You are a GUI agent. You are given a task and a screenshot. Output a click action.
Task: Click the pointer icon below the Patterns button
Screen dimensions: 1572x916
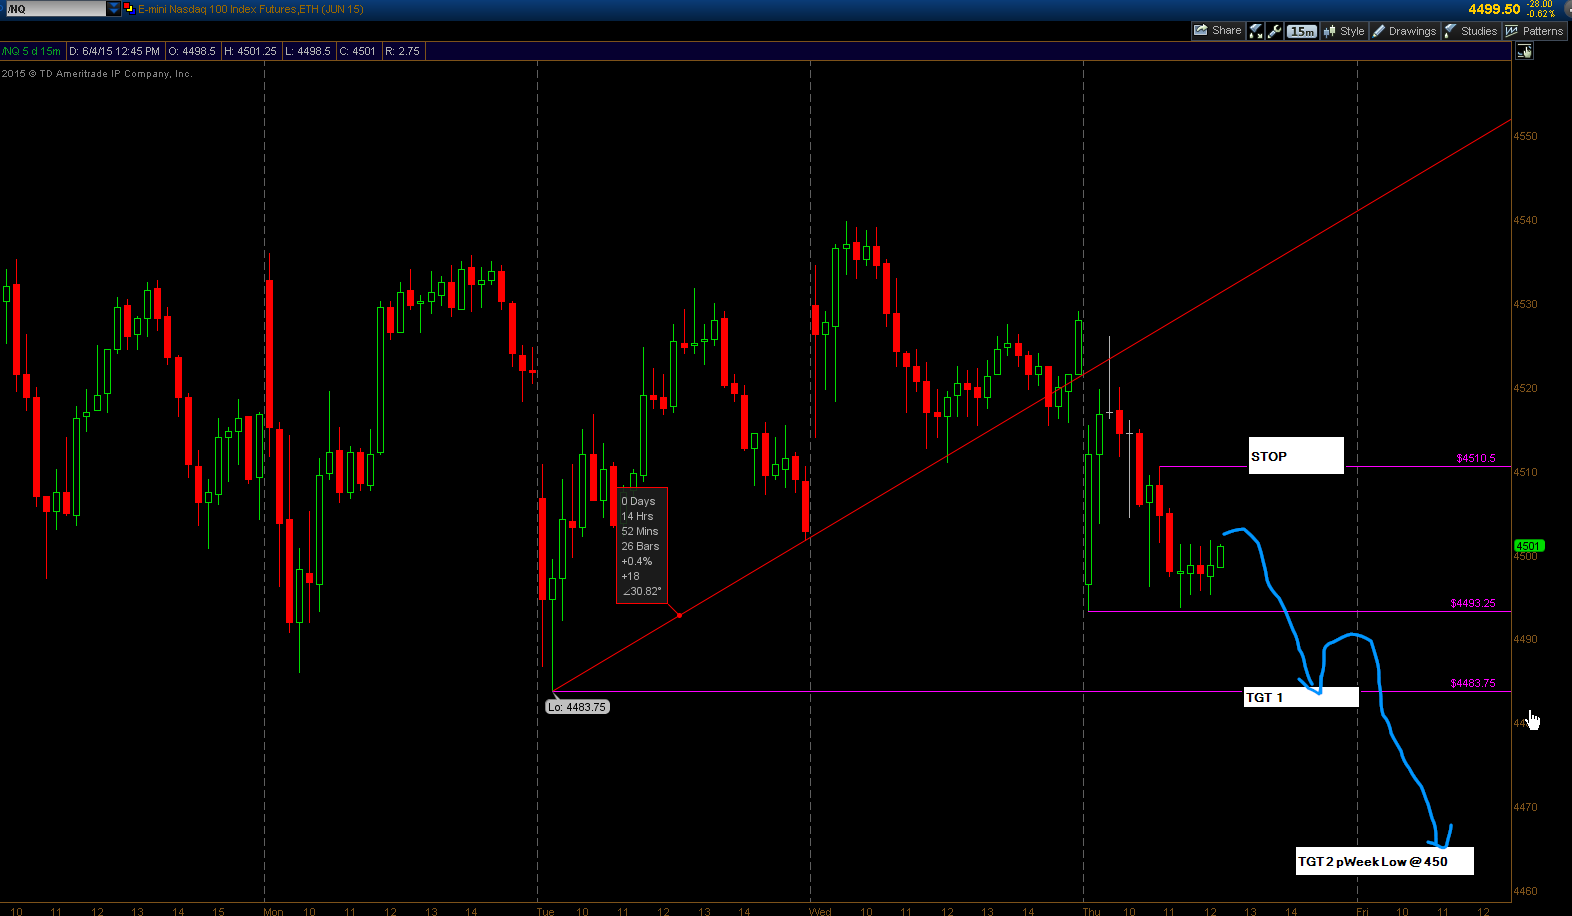(x=1524, y=51)
